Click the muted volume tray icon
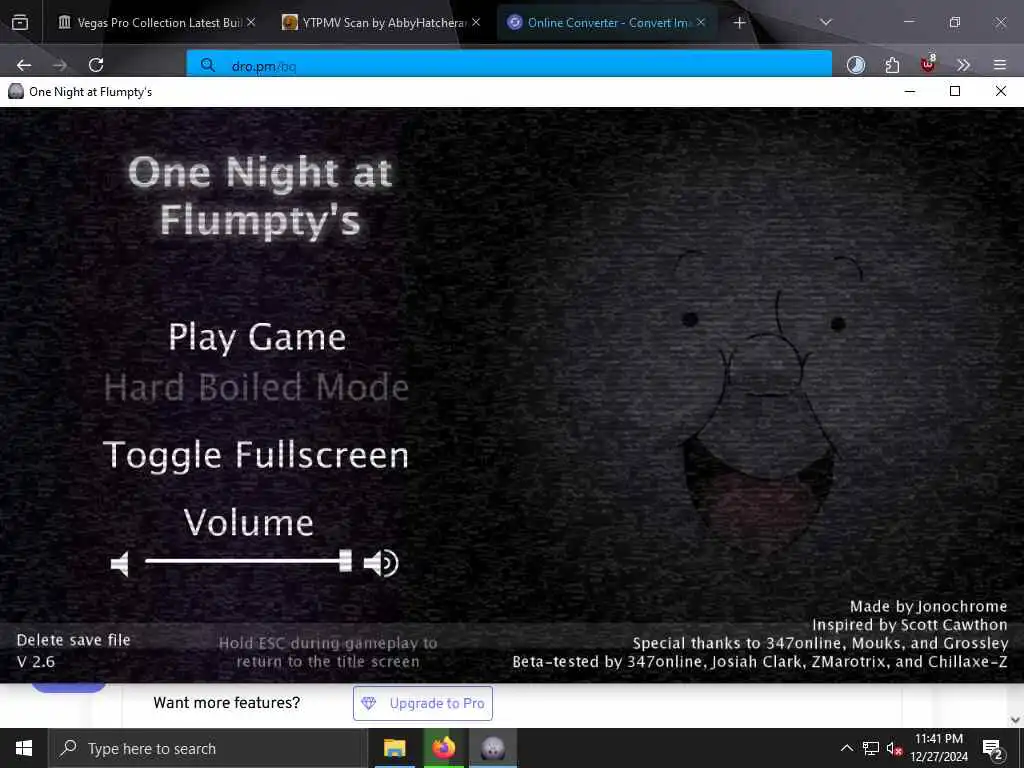The image size is (1024, 768). [x=894, y=748]
